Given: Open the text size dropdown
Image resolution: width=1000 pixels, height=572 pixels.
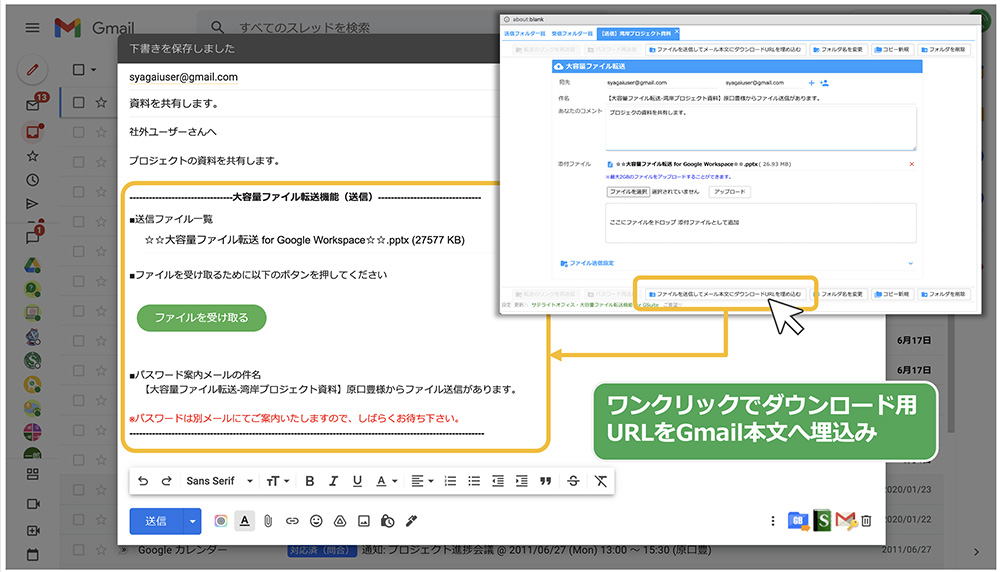Looking at the screenshot, I should [277, 481].
